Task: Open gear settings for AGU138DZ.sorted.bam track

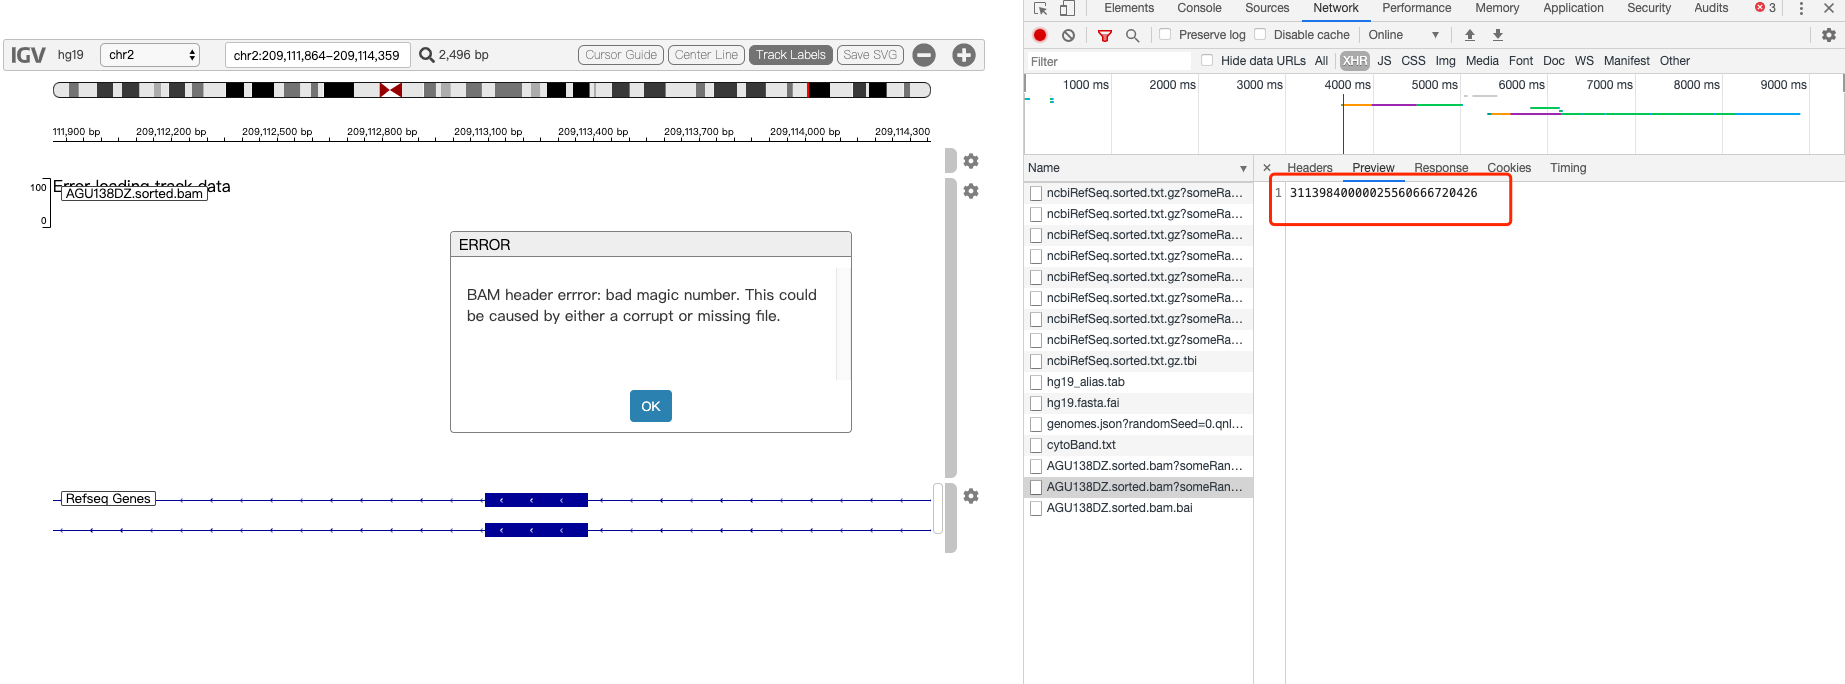Action: (x=970, y=191)
